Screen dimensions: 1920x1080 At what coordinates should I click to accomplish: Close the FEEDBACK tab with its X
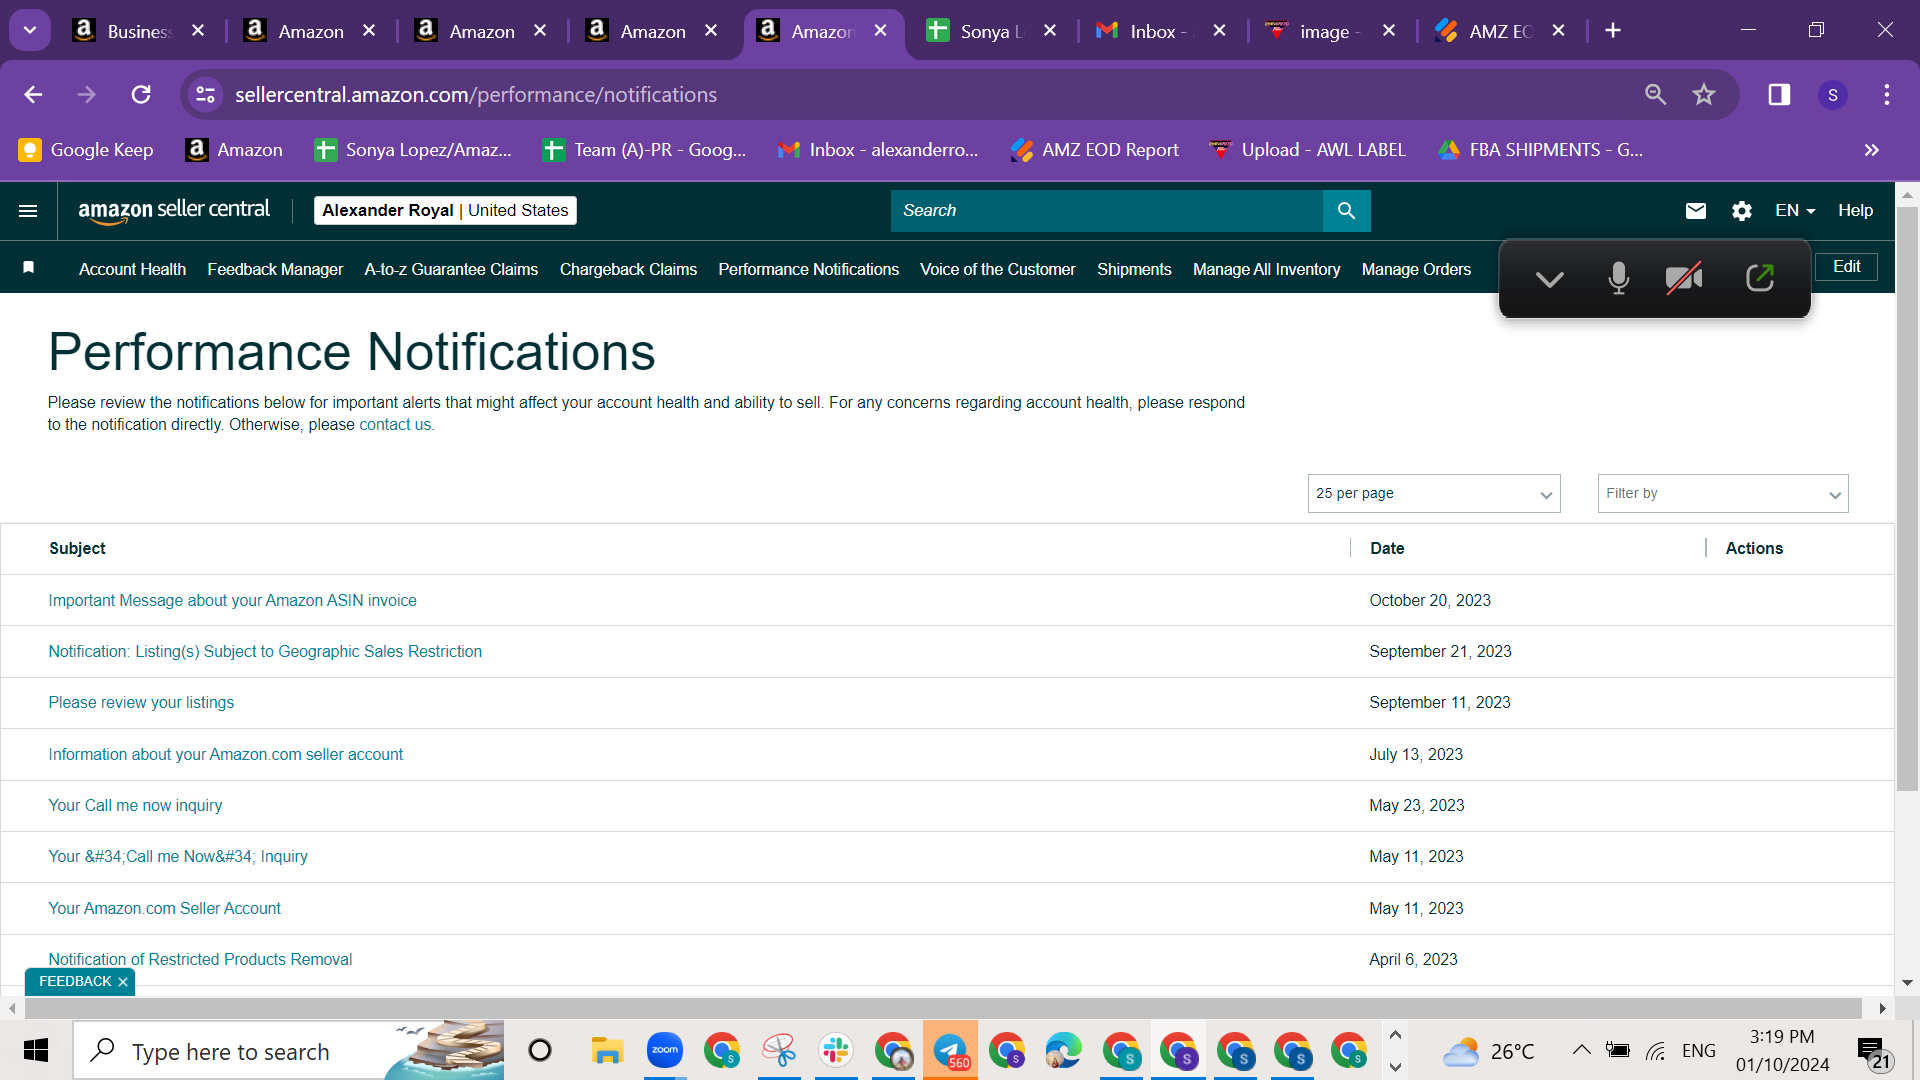[x=123, y=982]
